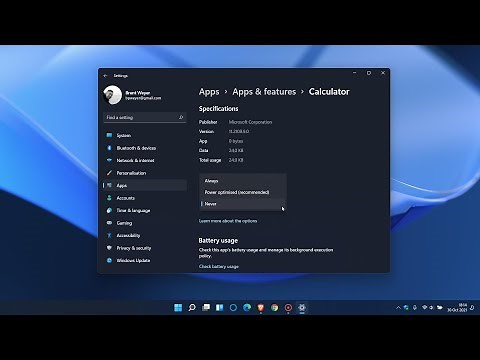
Task: Launch Cortana from the taskbar
Action: coord(233,307)
